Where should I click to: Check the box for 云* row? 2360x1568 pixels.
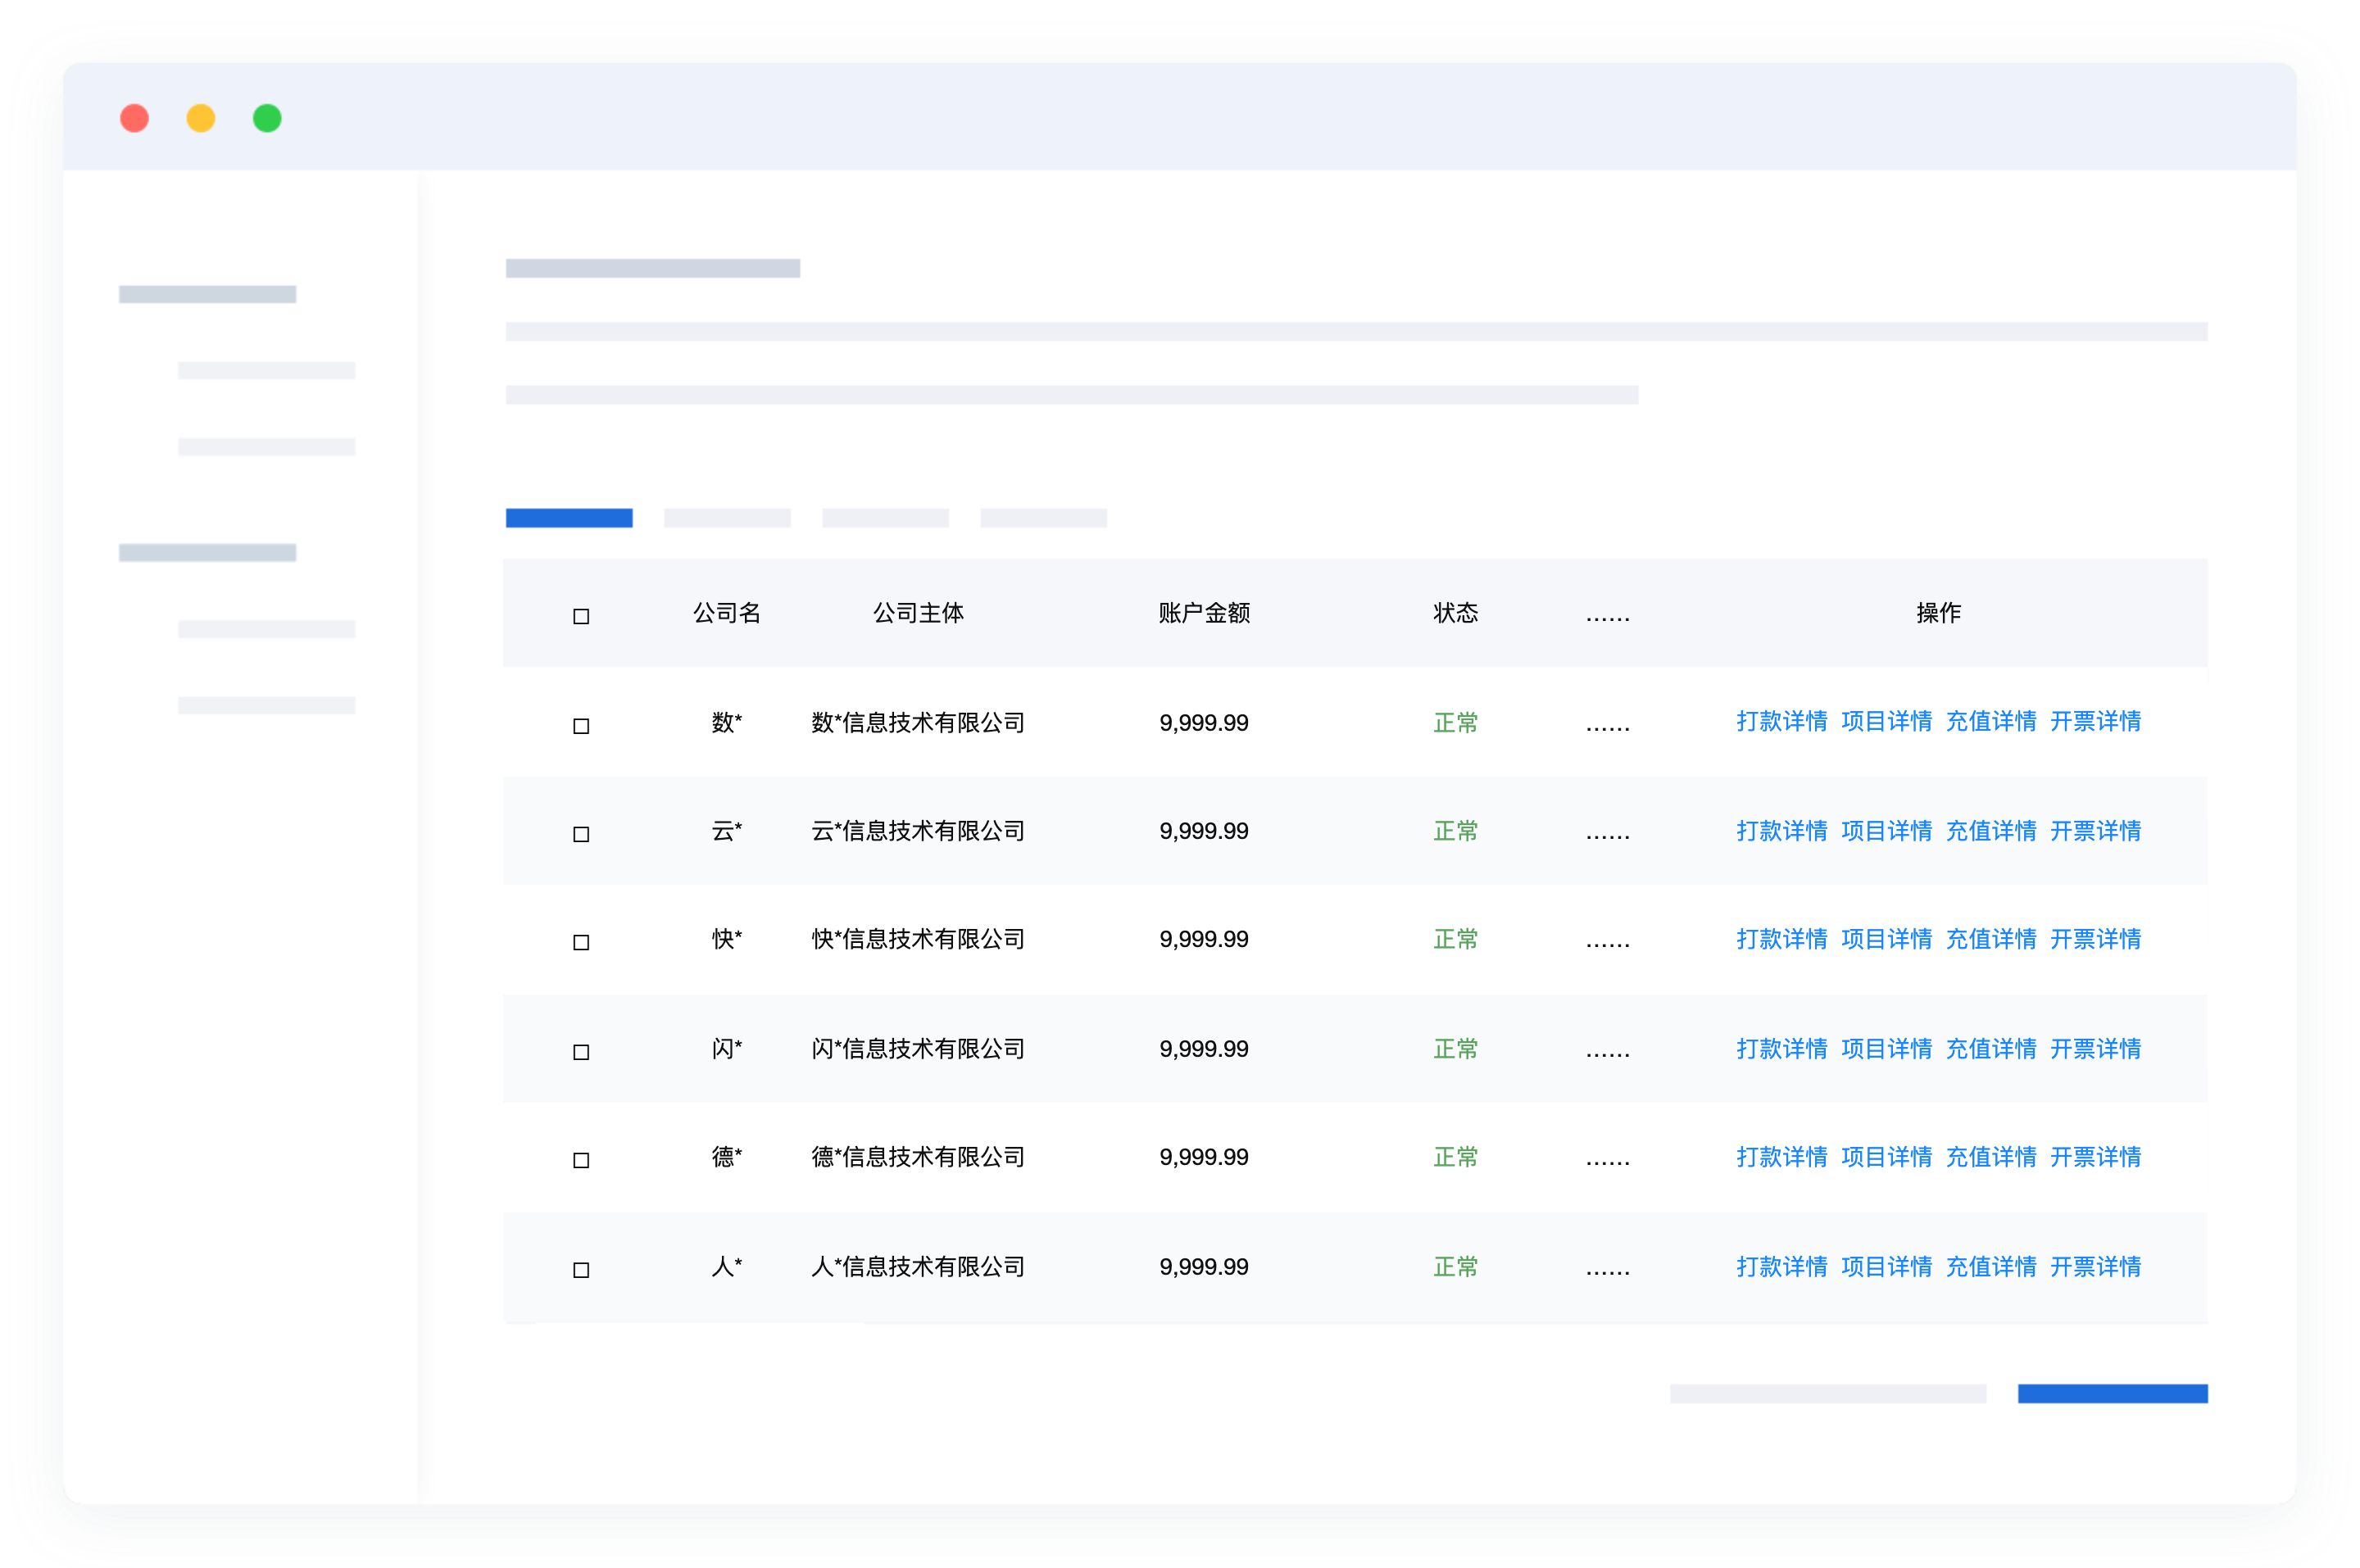(x=581, y=834)
